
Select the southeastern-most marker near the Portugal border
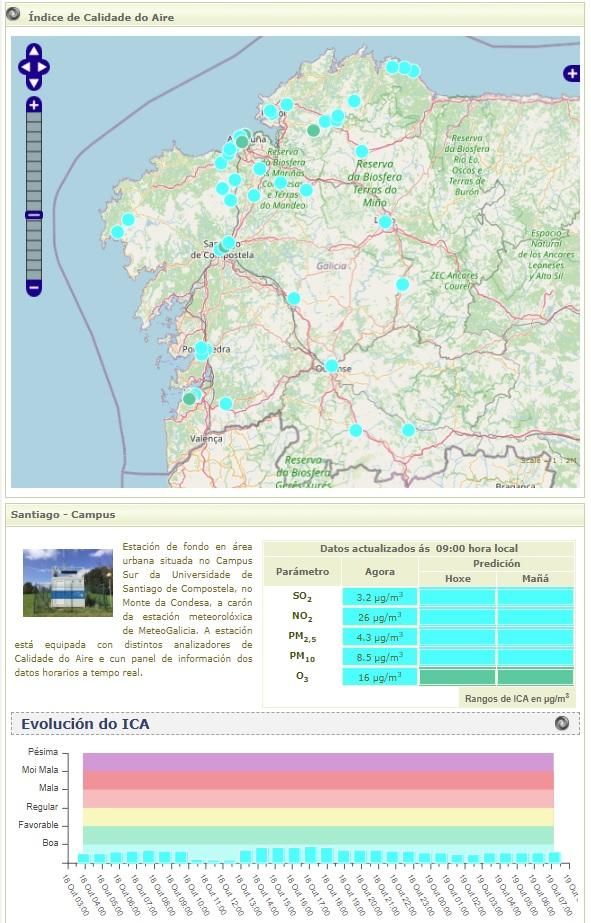tap(409, 430)
